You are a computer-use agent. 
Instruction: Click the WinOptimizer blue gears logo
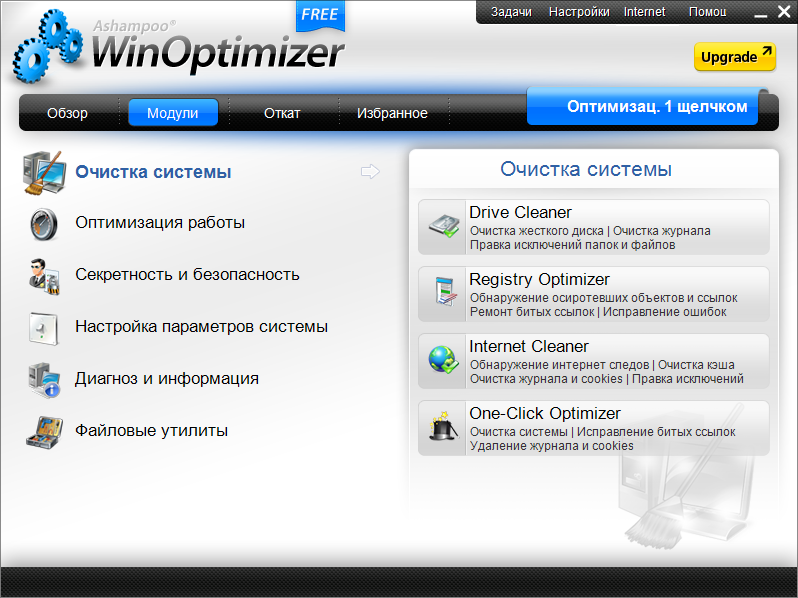(x=48, y=46)
